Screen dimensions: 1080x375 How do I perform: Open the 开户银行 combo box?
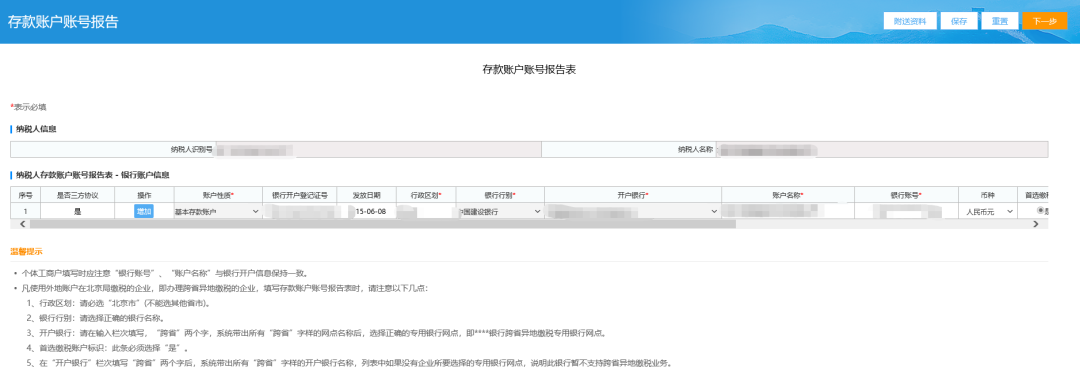632,212
